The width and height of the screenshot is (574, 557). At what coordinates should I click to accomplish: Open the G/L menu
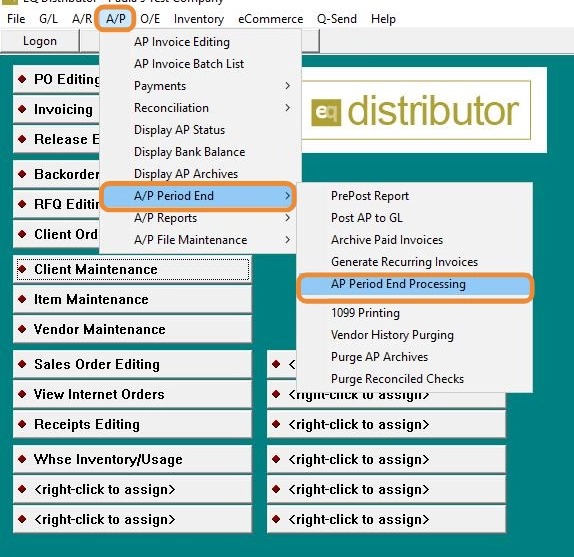pyautogui.click(x=48, y=19)
